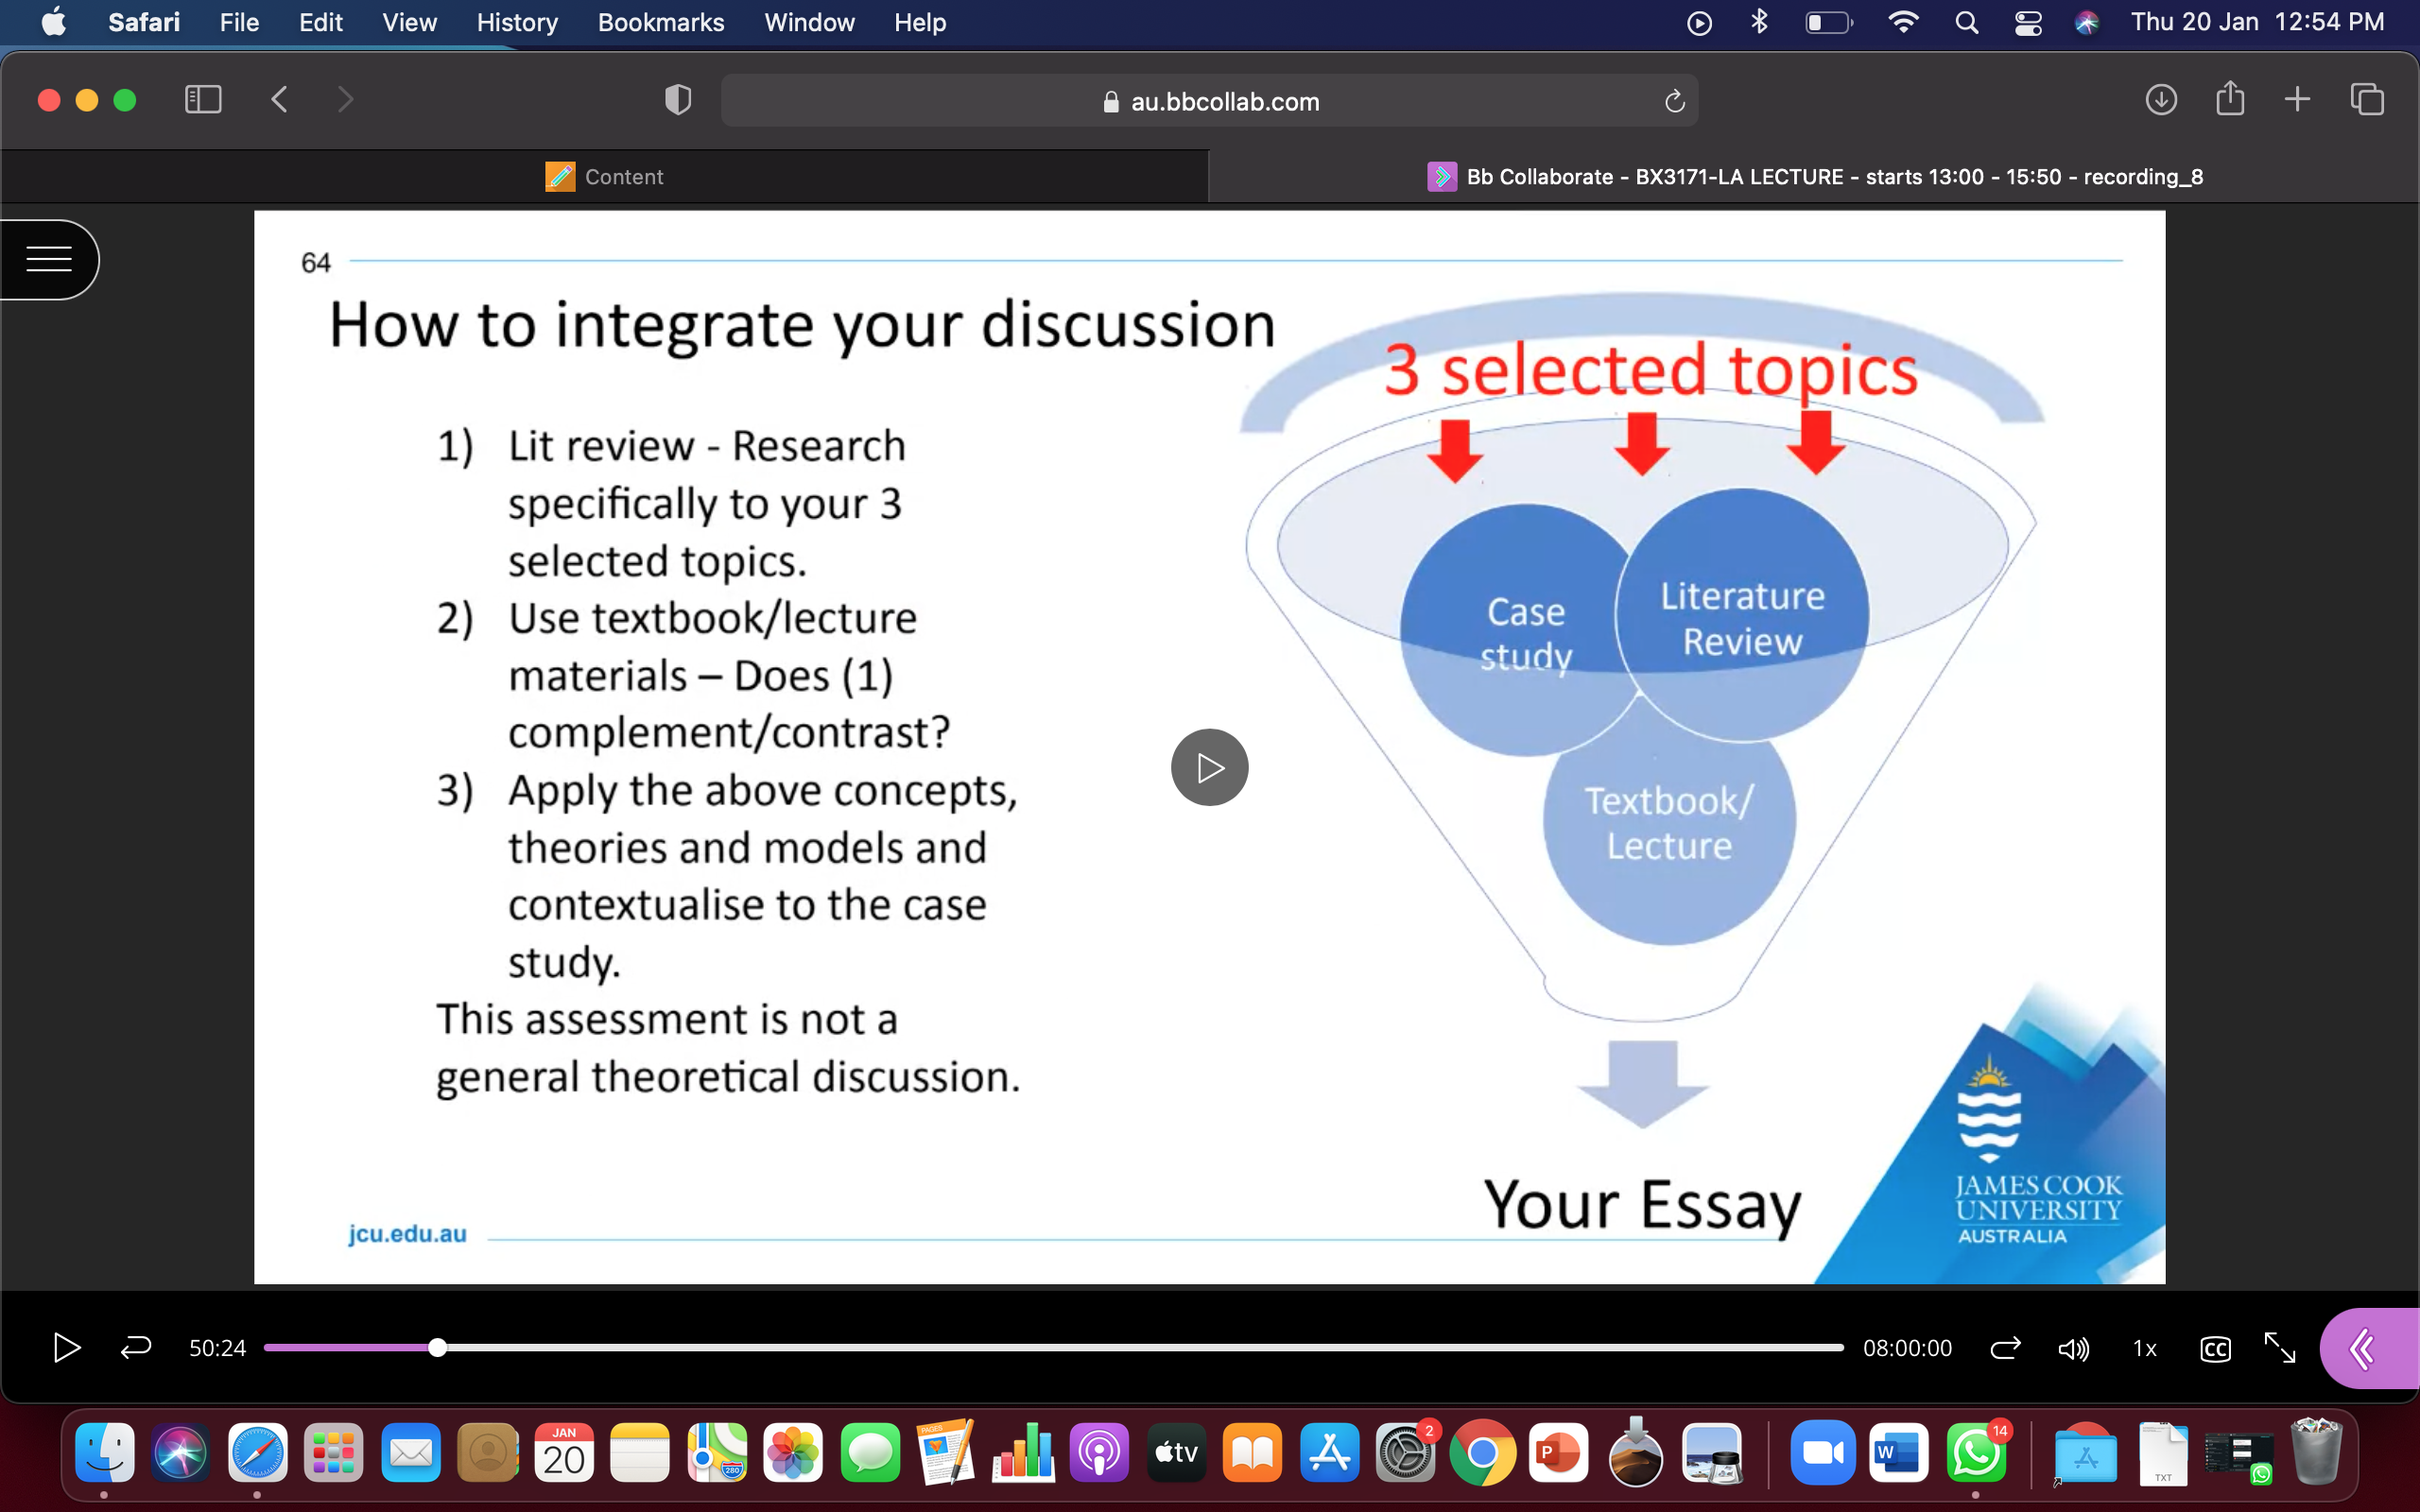Go back to the previous page
Viewport: 2420px width, 1512px height.
tap(279, 100)
